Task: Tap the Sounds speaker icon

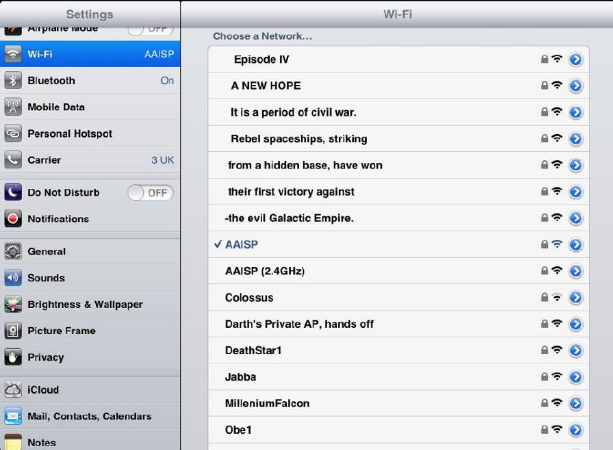Action: (x=13, y=278)
